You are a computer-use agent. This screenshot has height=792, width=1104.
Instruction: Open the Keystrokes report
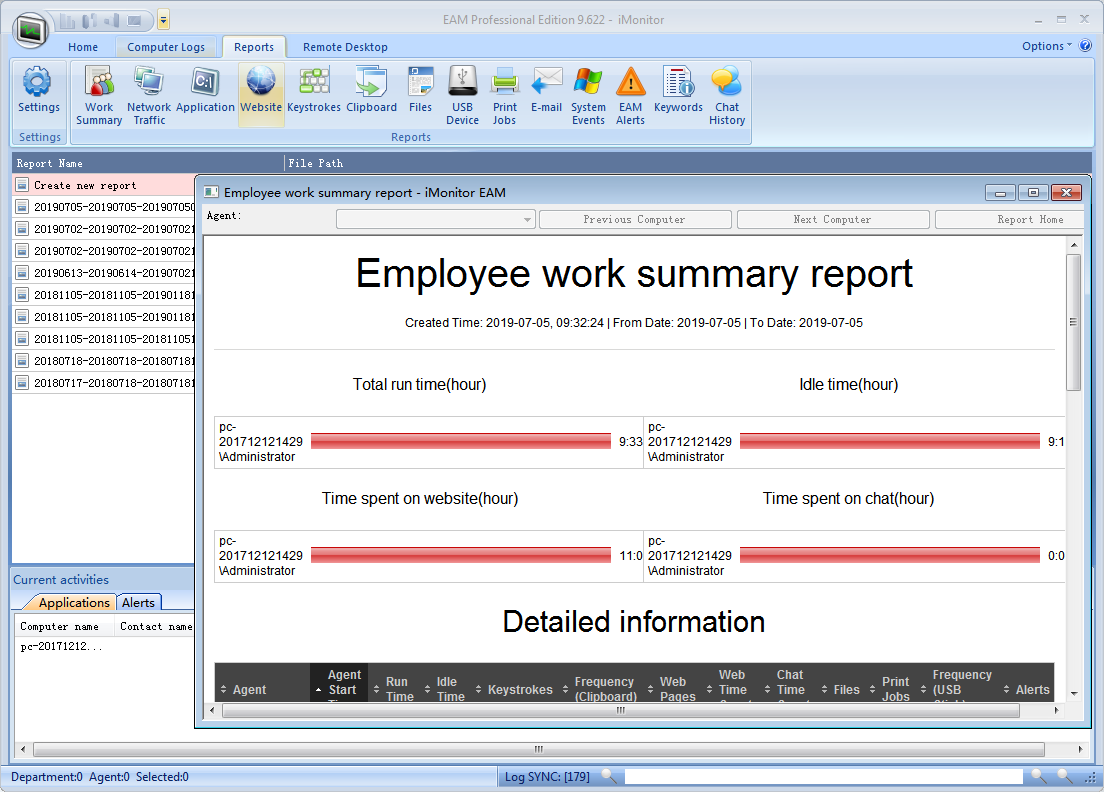(314, 90)
